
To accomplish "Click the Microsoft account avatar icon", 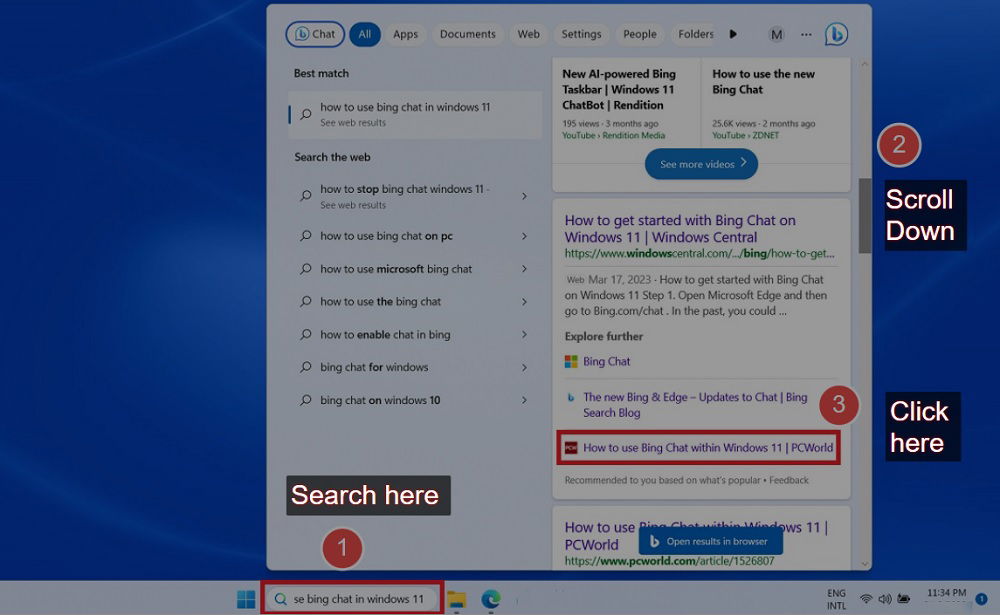I will pos(776,33).
